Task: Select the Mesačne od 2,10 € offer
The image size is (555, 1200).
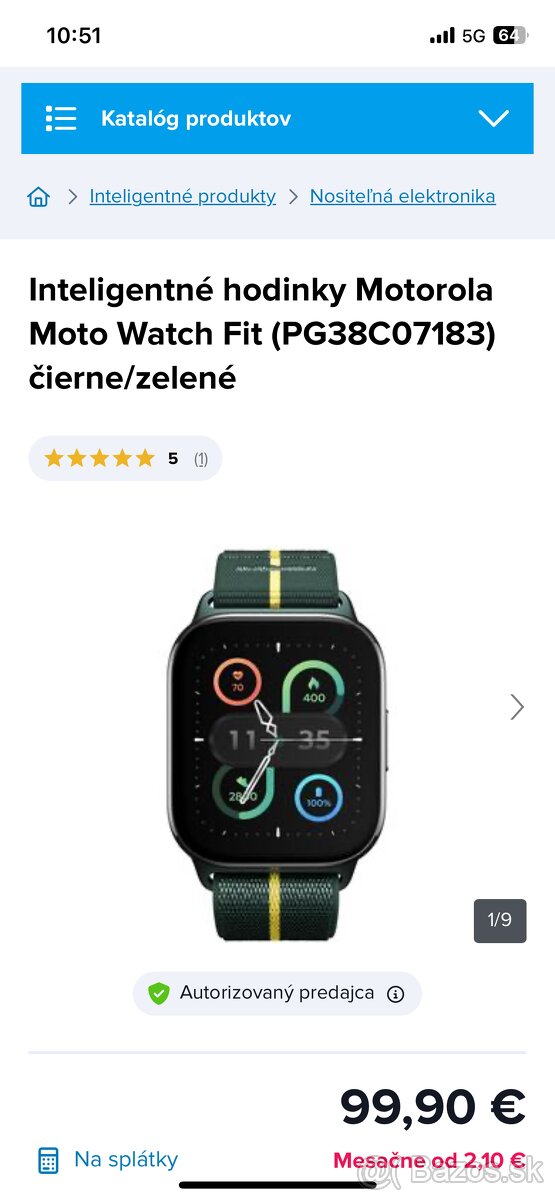Action: coord(429,1161)
